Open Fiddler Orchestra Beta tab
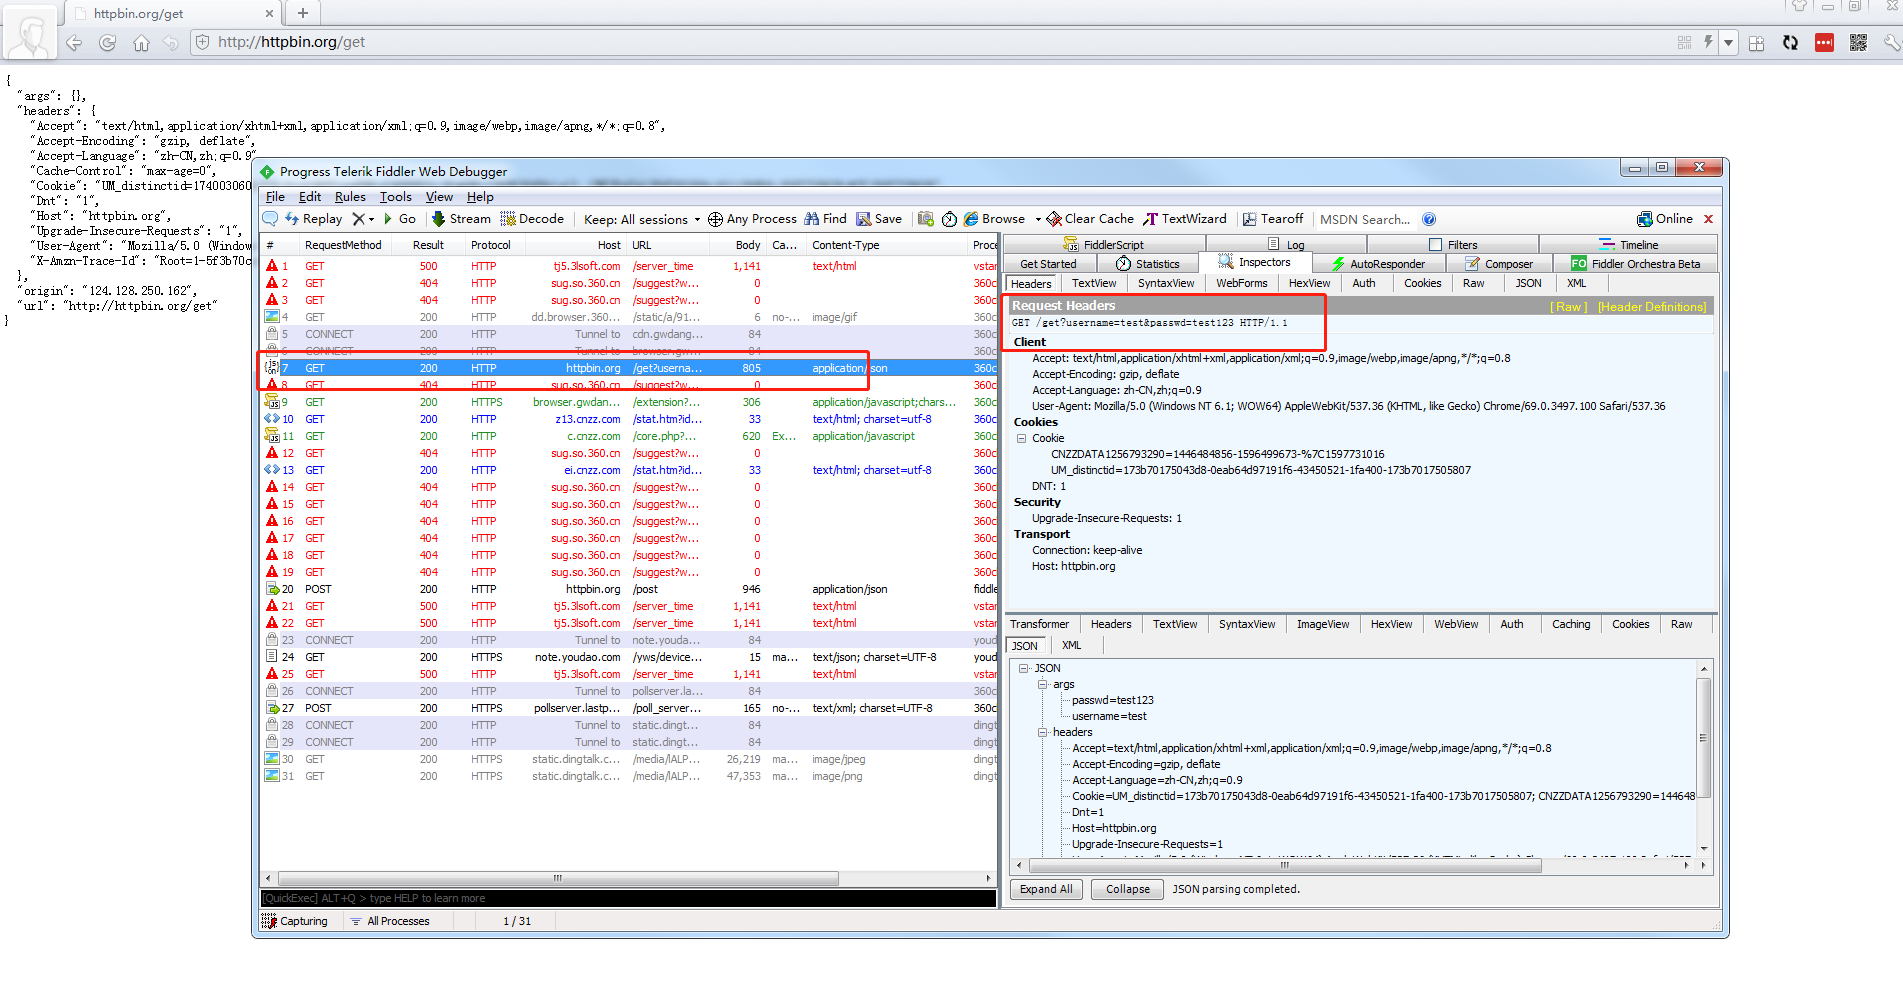Image resolution: width=1903 pixels, height=1000 pixels. coord(1635,264)
